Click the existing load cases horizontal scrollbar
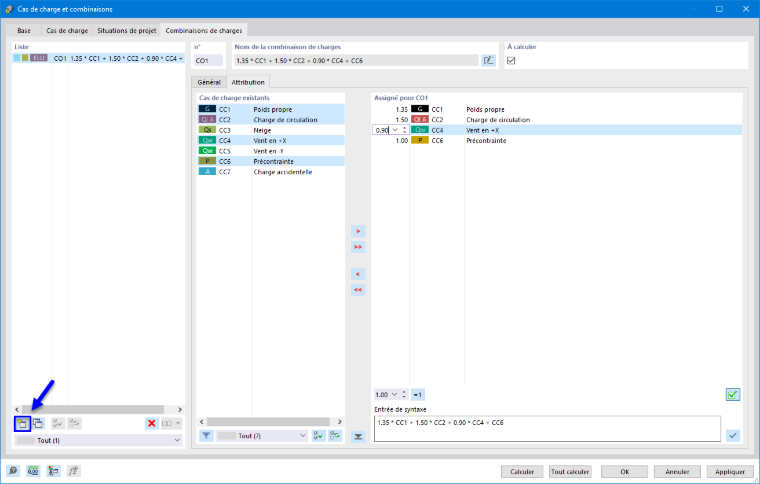 click(268, 422)
